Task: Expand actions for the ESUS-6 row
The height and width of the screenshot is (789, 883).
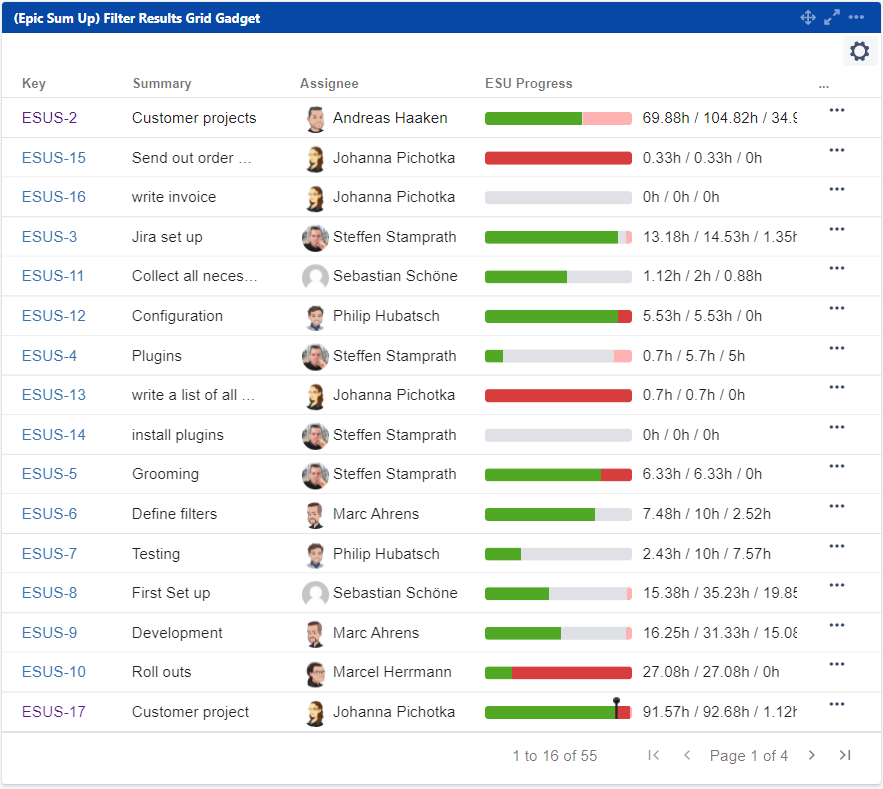Action: tap(837, 507)
